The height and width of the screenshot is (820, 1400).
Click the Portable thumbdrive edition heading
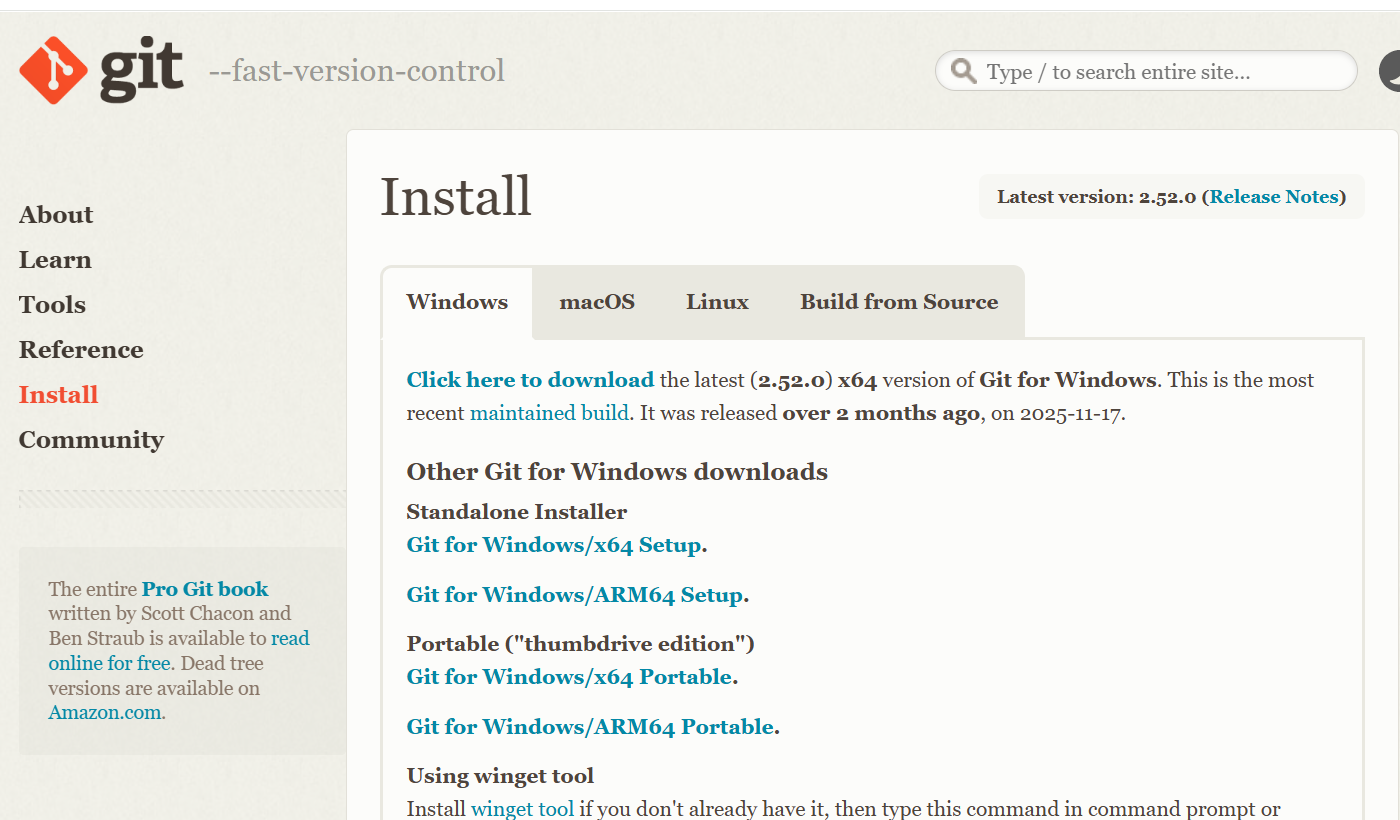pos(581,644)
